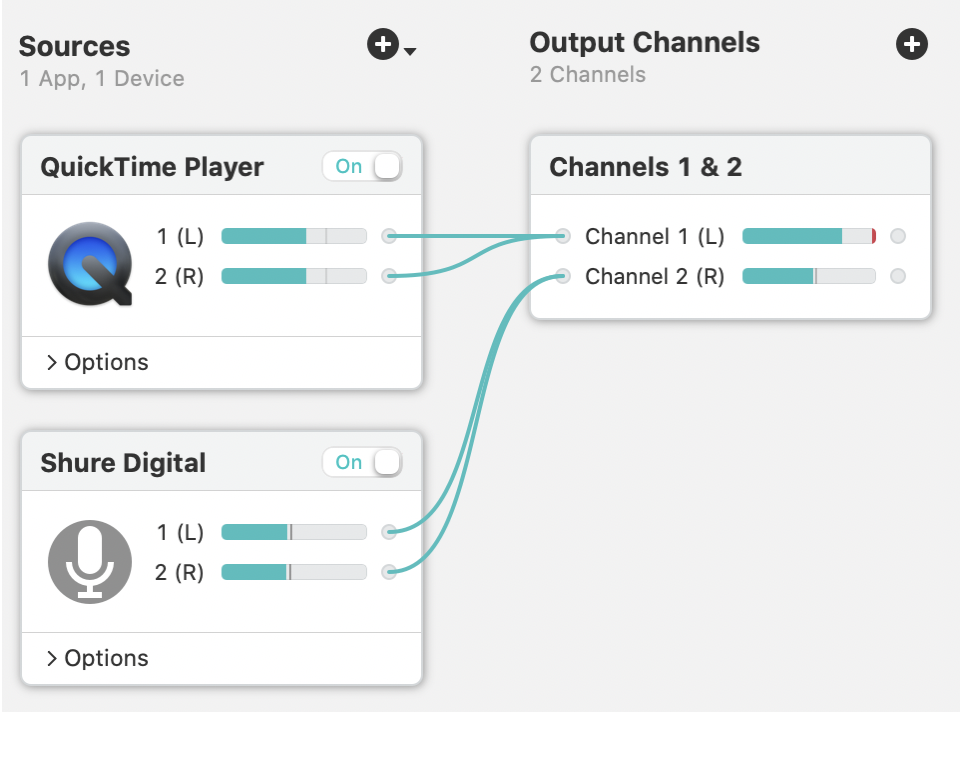Click Channel 2 (R) input connector
962x762 pixels.
(x=563, y=276)
